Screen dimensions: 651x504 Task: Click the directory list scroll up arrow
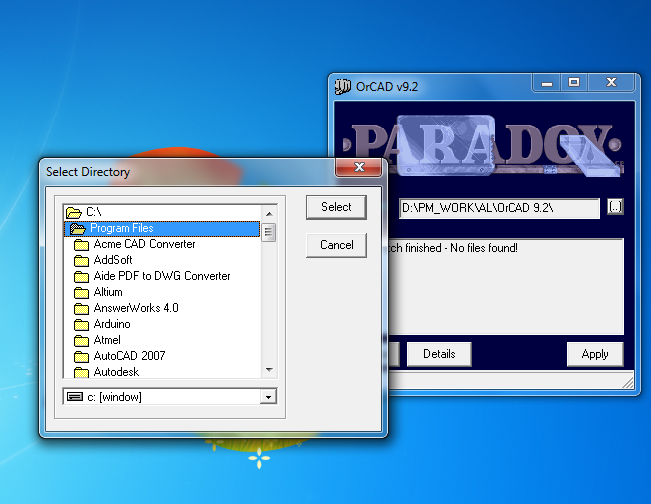(x=269, y=213)
